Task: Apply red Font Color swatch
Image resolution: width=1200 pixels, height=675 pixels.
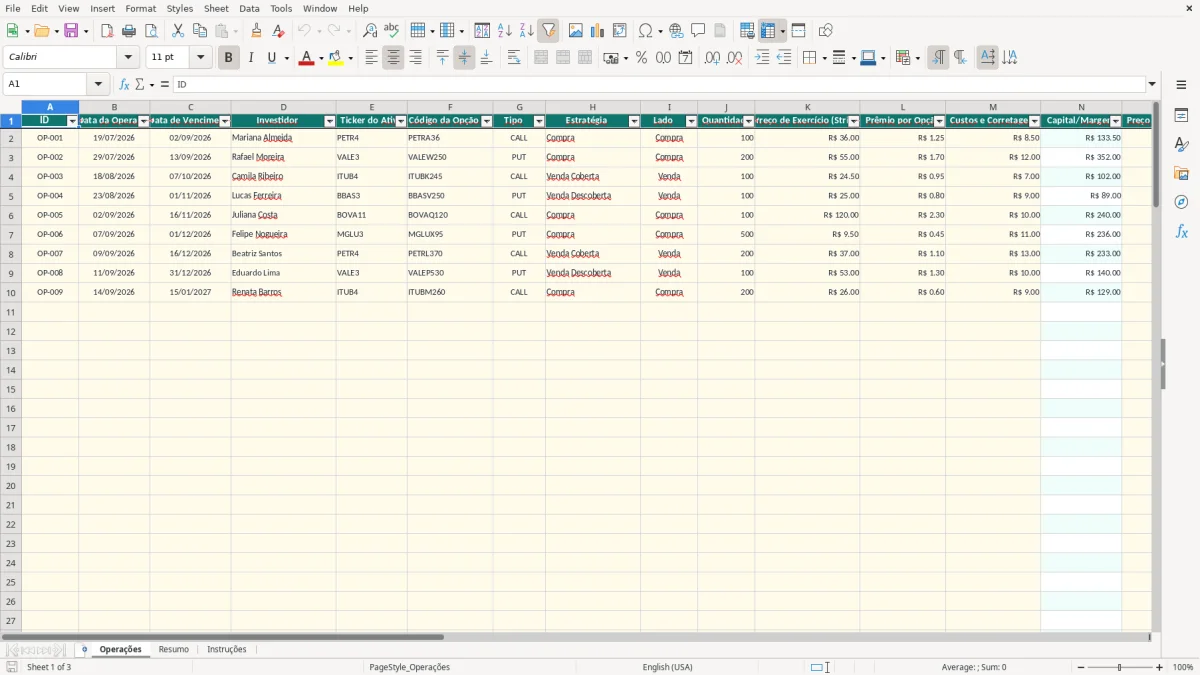Action: click(305, 58)
